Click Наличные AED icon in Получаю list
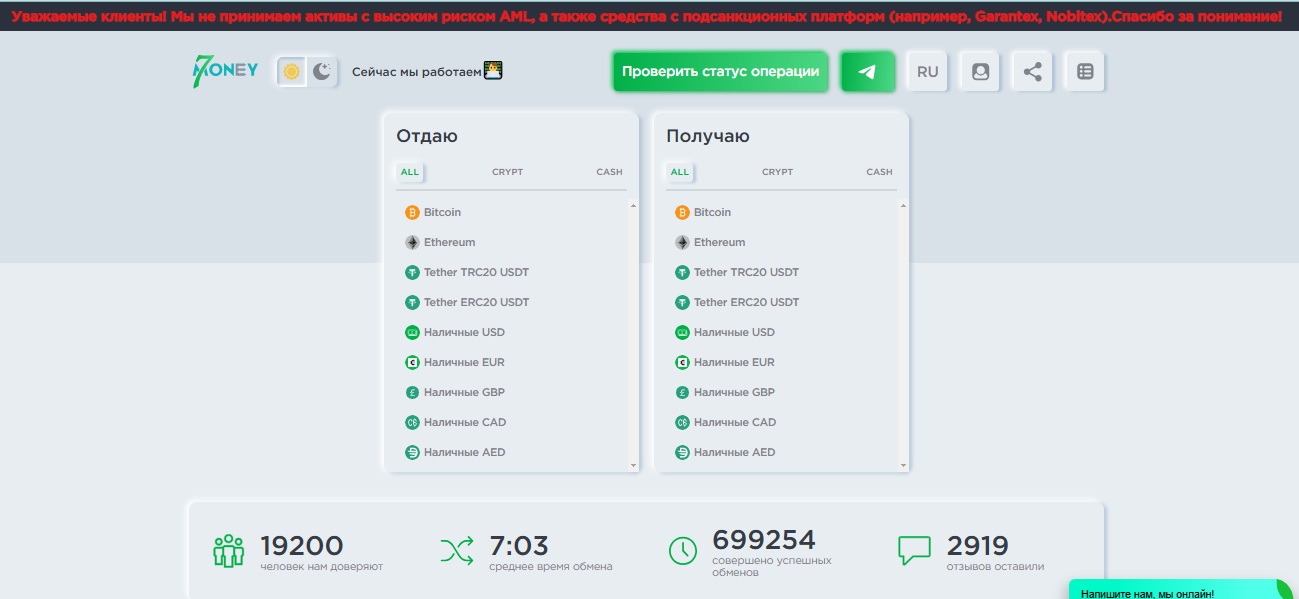Image resolution: width=1299 pixels, height=599 pixels. tap(682, 452)
